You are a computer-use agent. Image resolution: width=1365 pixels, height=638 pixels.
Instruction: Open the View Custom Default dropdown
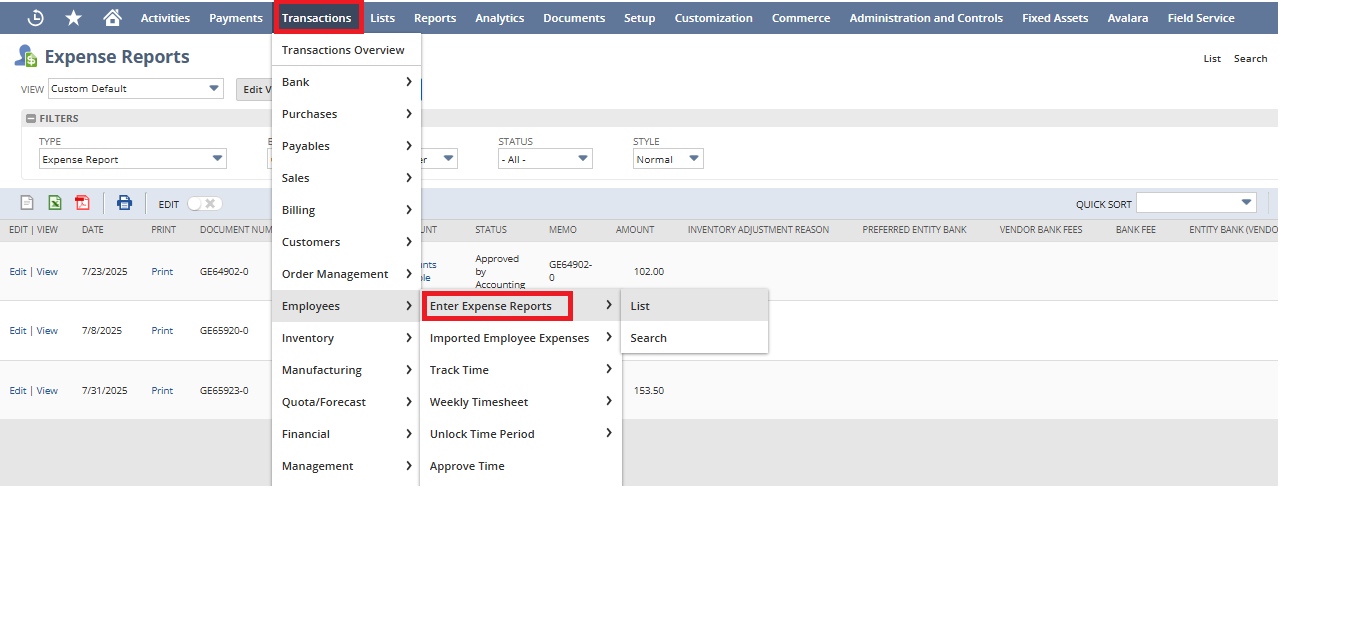click(x=135, y=89)
